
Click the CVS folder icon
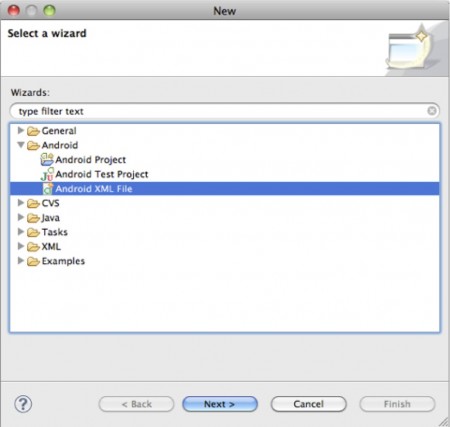33,203
